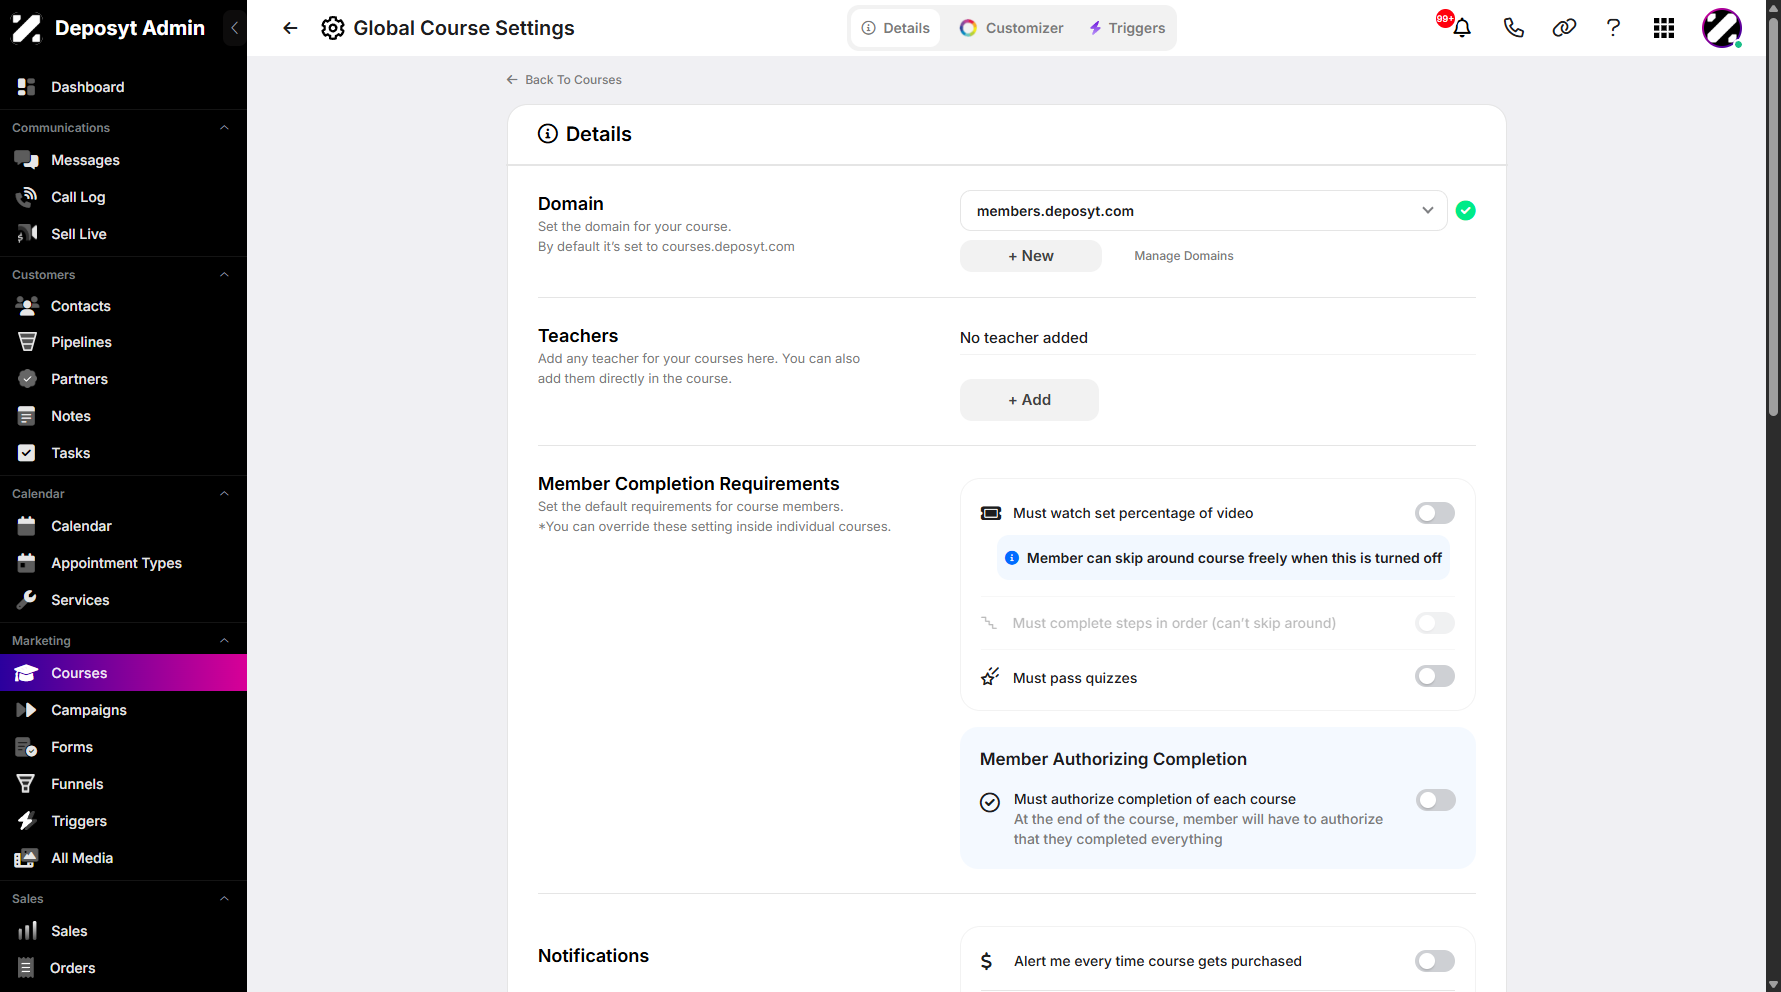Click the Back To Courses link
The image size is (1781, 992).
click(564, 80)
